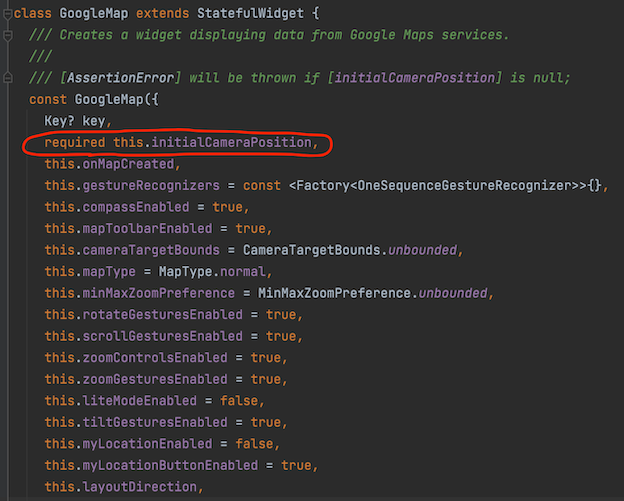Click the OneSequenceGestureRecognizer type
This screenshot has height=501, width=624.
[464, 185]
